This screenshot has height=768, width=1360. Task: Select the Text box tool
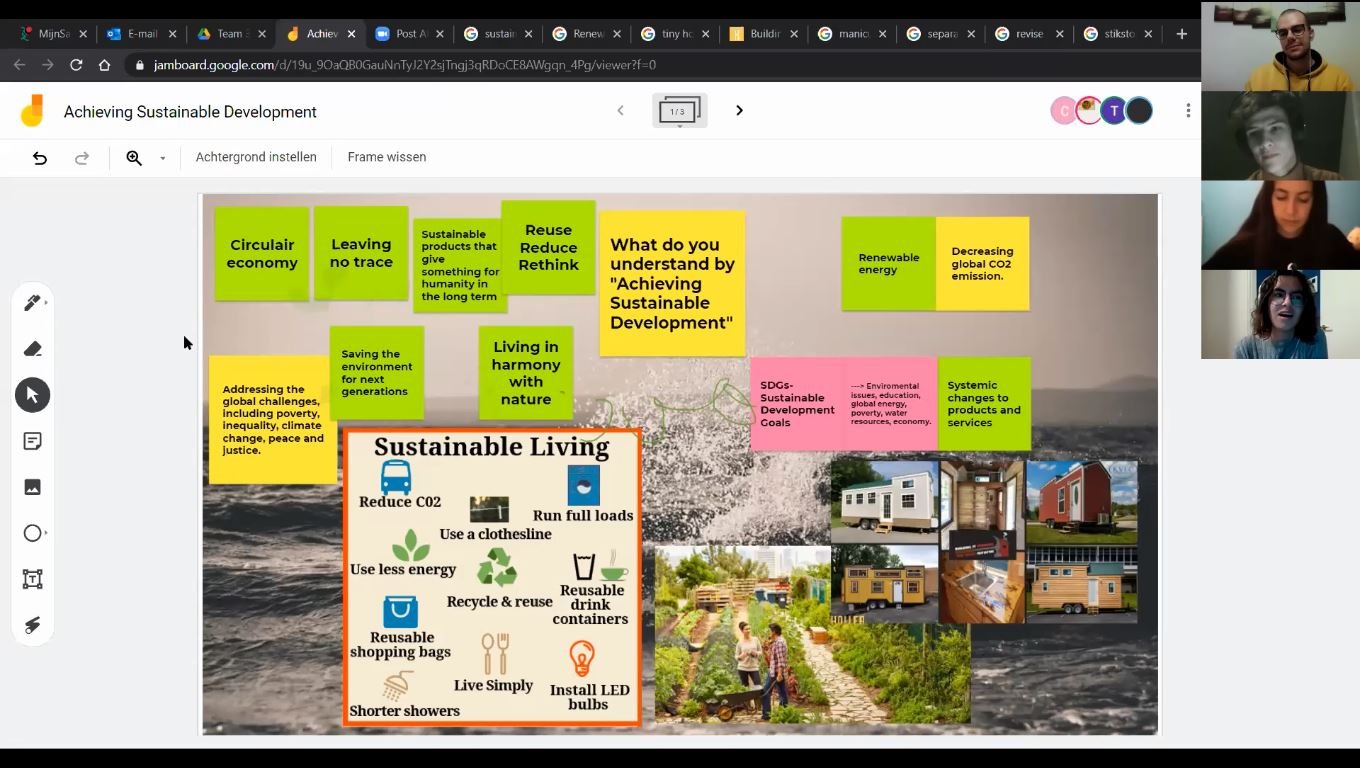point(32,579)
